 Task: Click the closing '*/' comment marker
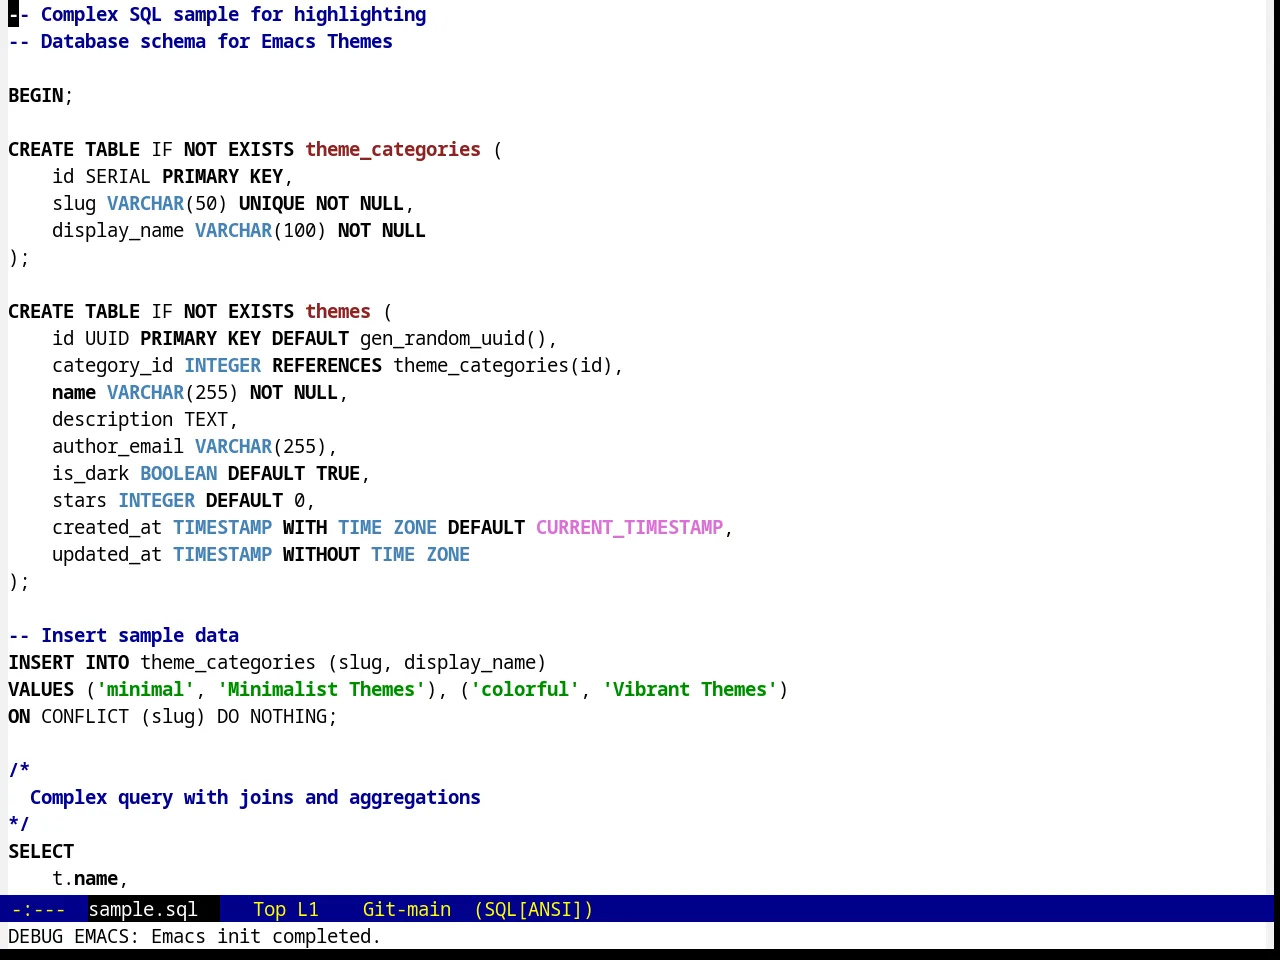point(19,824)
